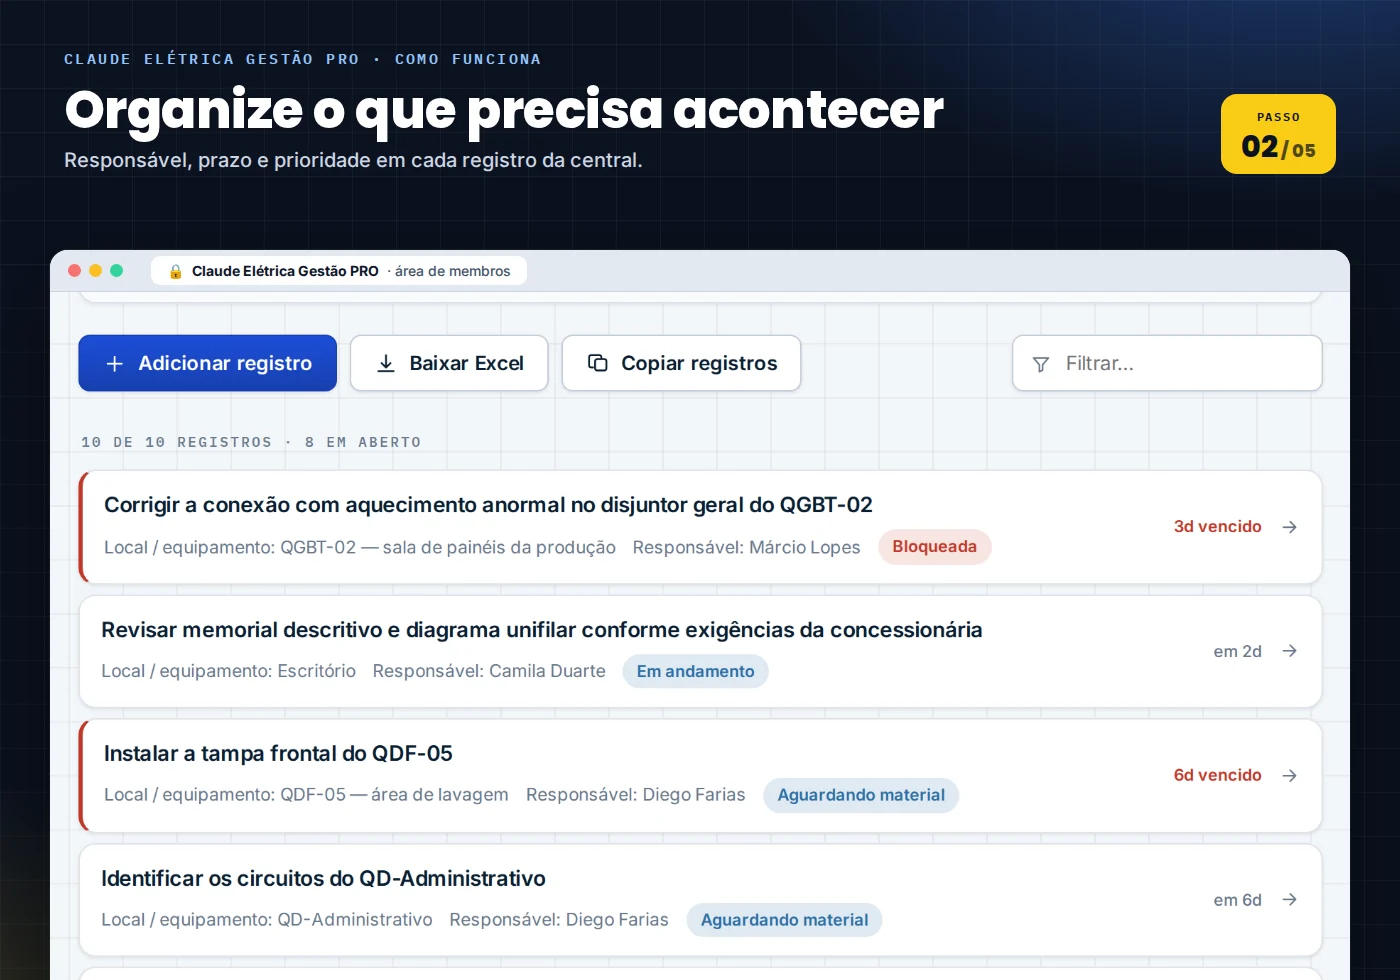Click the PASSO 02/05 step badge
1400x980 pixels.
point(1278,134)
